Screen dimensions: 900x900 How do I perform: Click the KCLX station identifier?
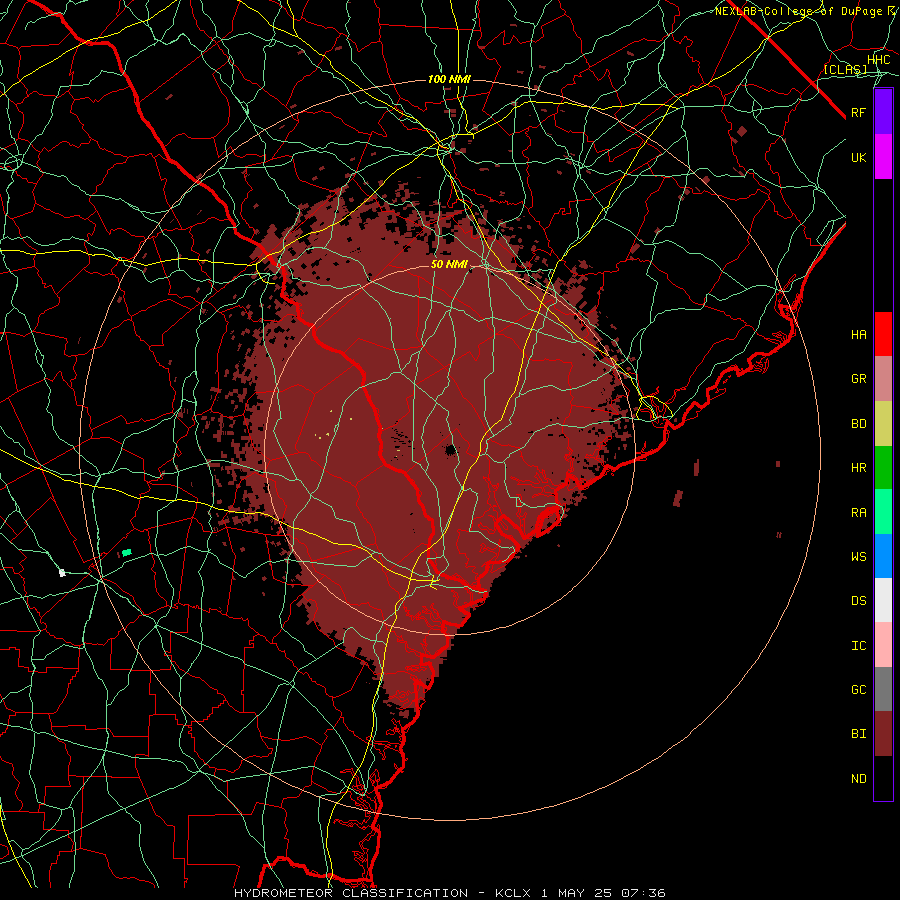[513, 893]
